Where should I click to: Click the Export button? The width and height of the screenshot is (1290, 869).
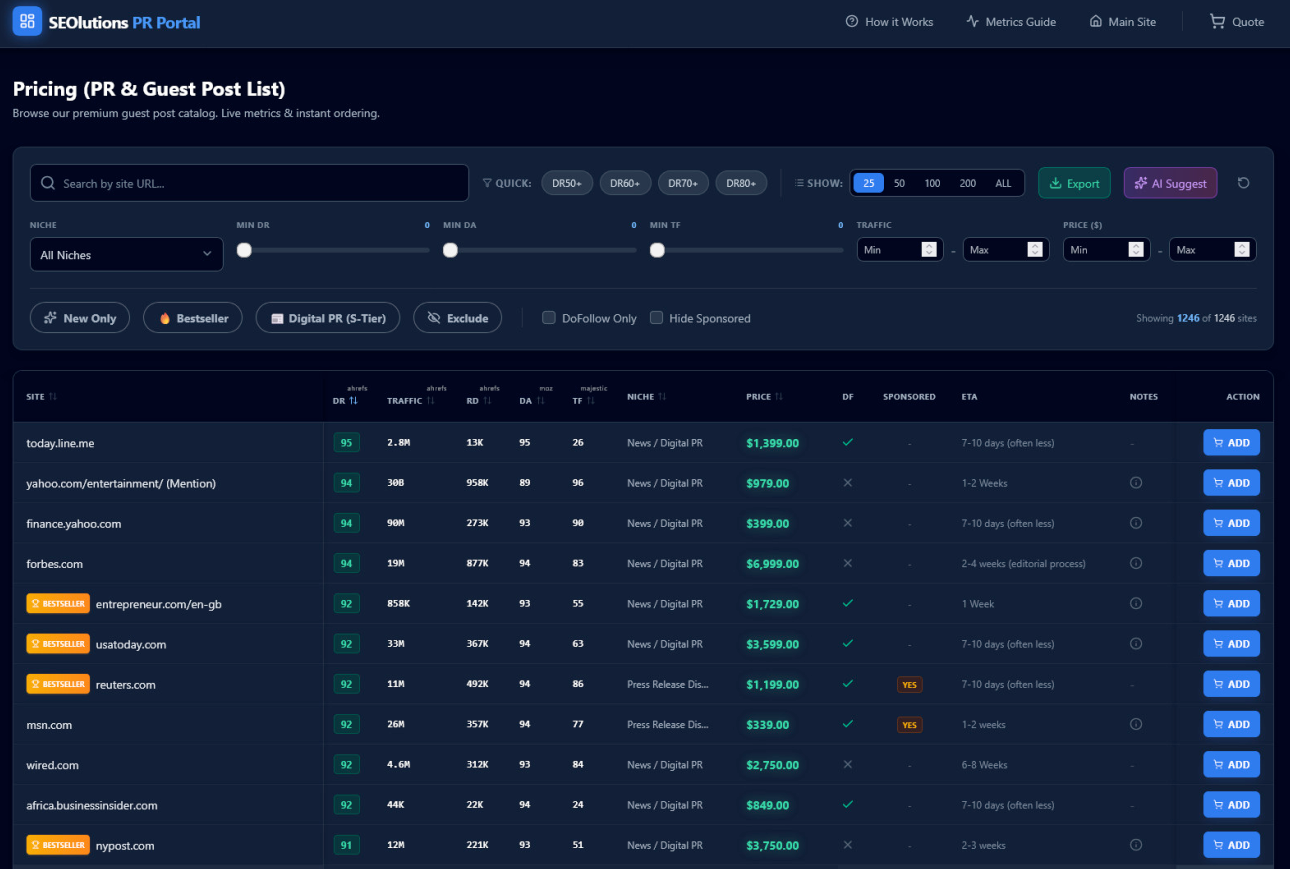(1074, 183)
